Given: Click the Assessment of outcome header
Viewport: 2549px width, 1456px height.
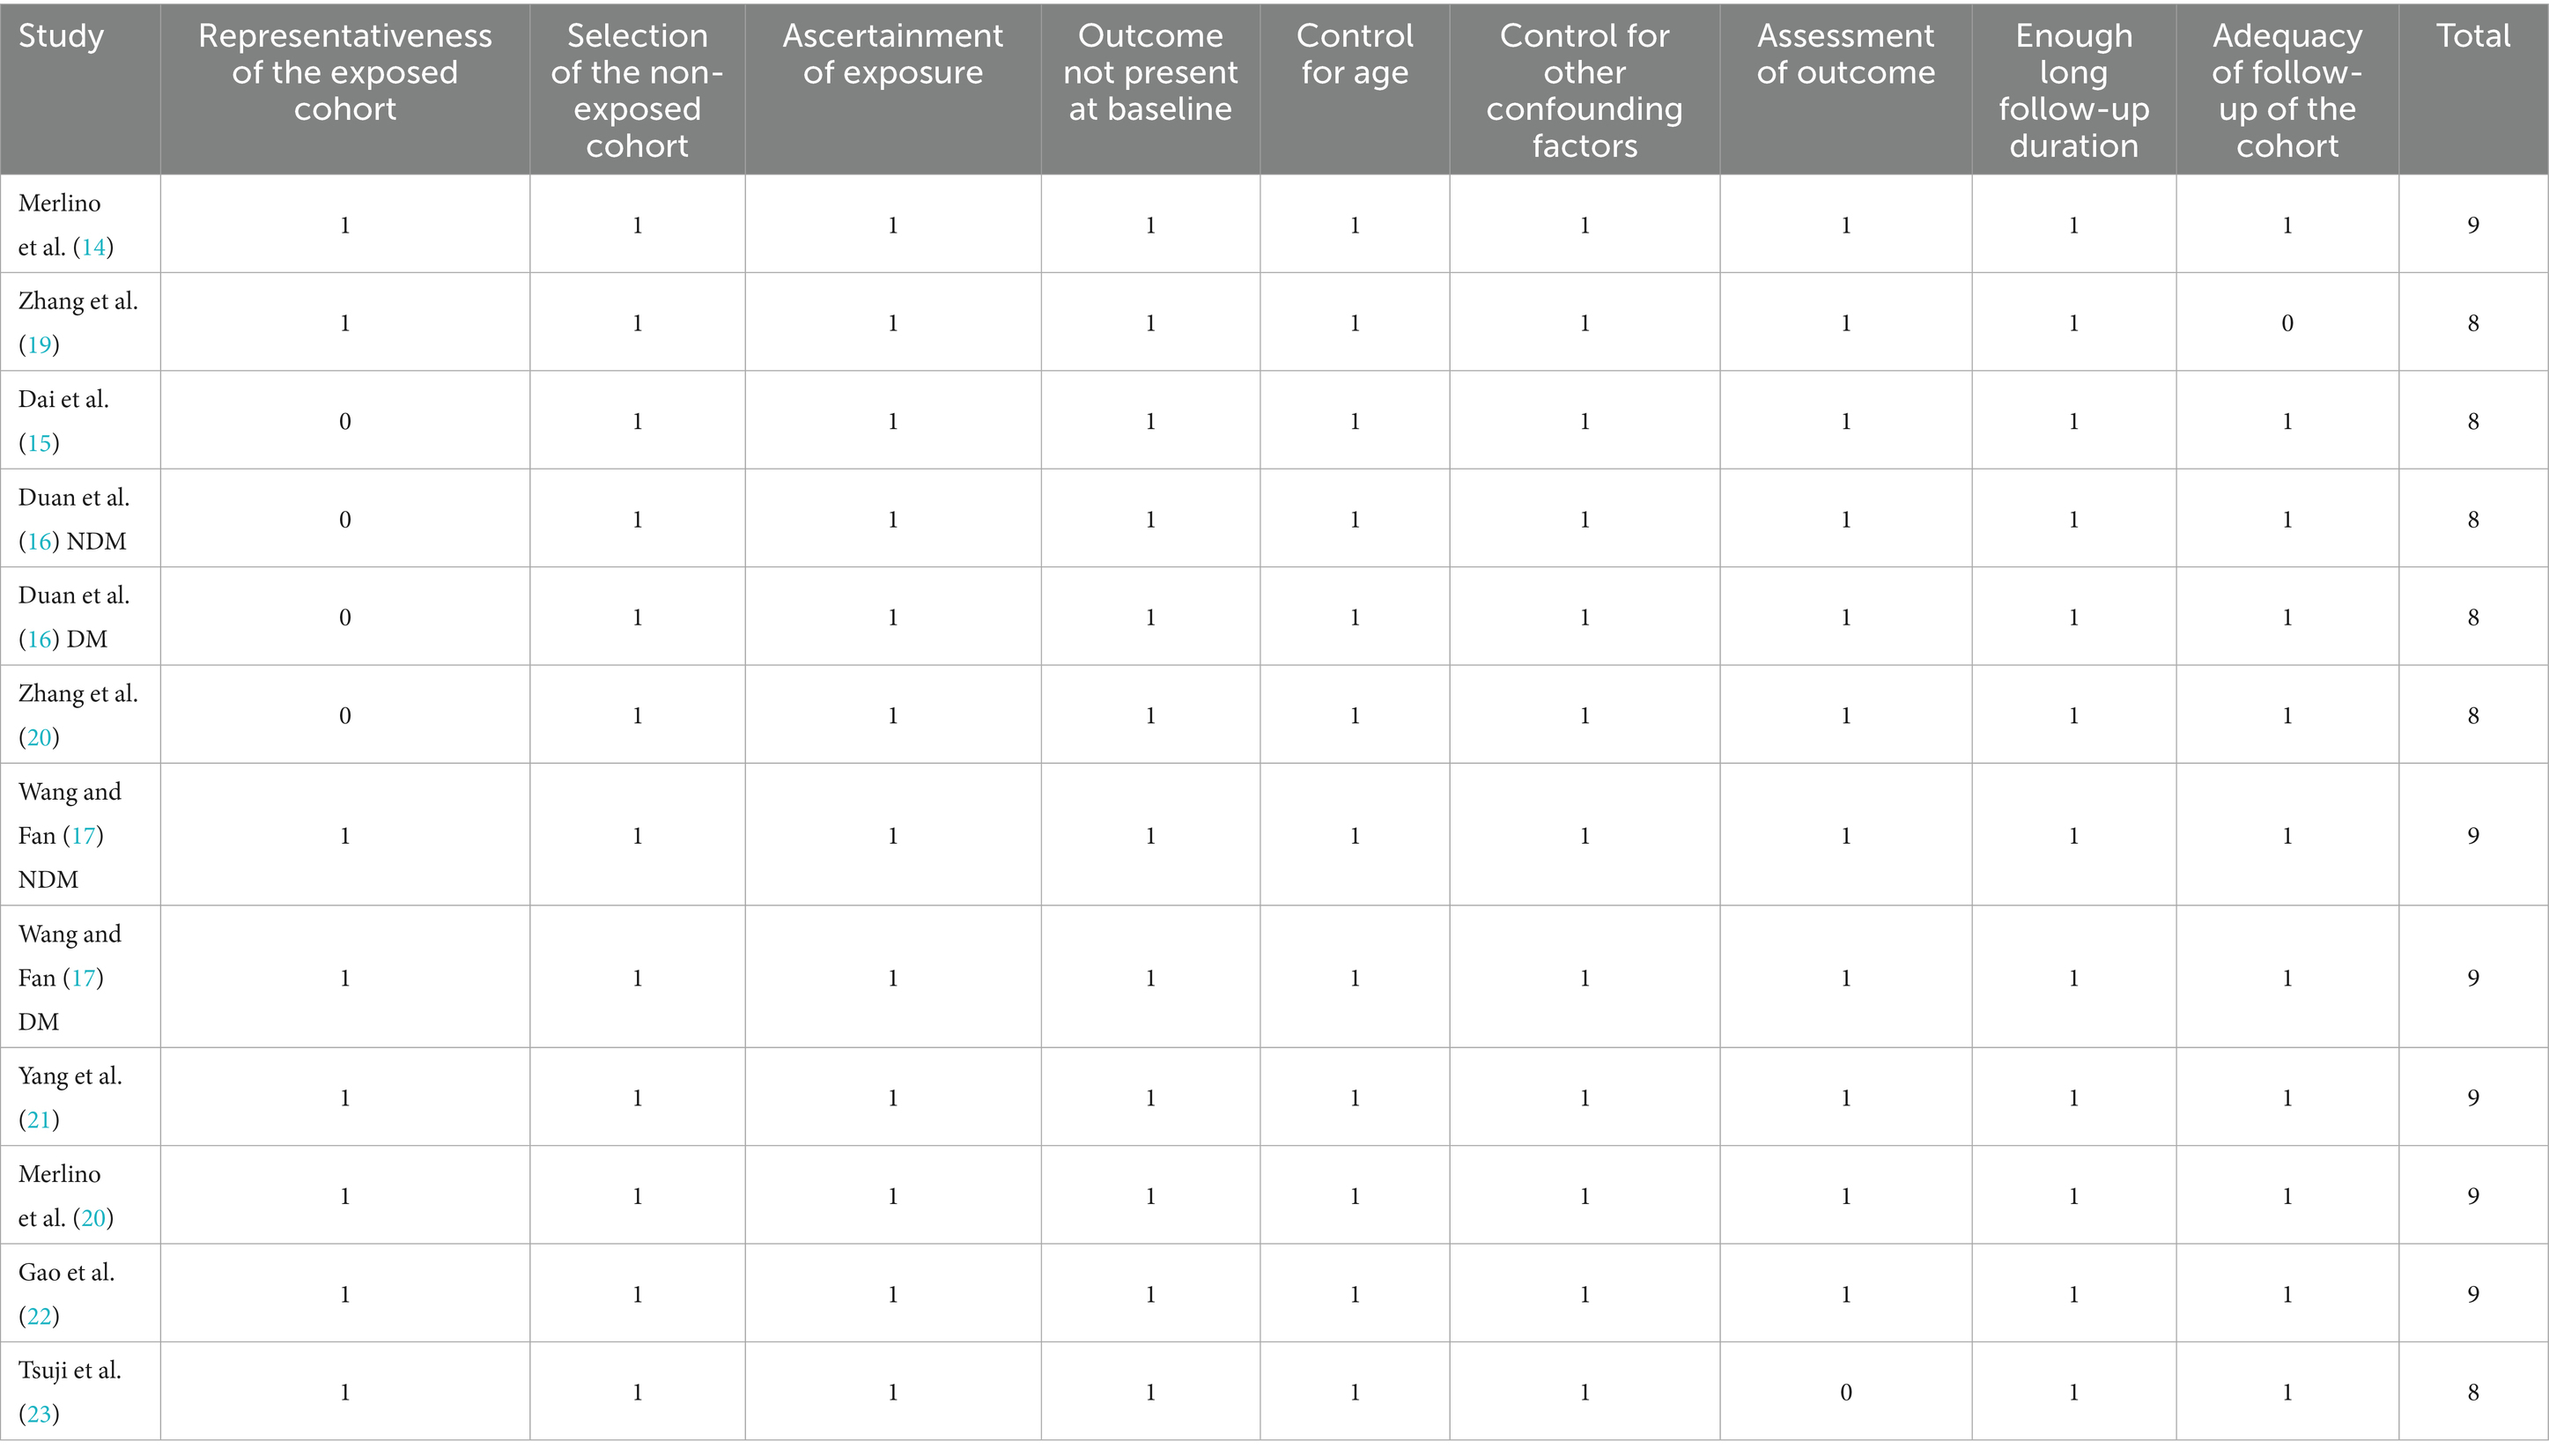Looking at the screenshot, I should tap(1845, 54).
